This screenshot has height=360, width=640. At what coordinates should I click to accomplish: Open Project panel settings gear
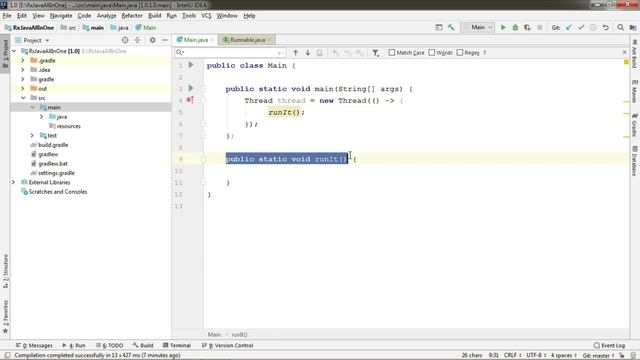[x=152, y=40]
